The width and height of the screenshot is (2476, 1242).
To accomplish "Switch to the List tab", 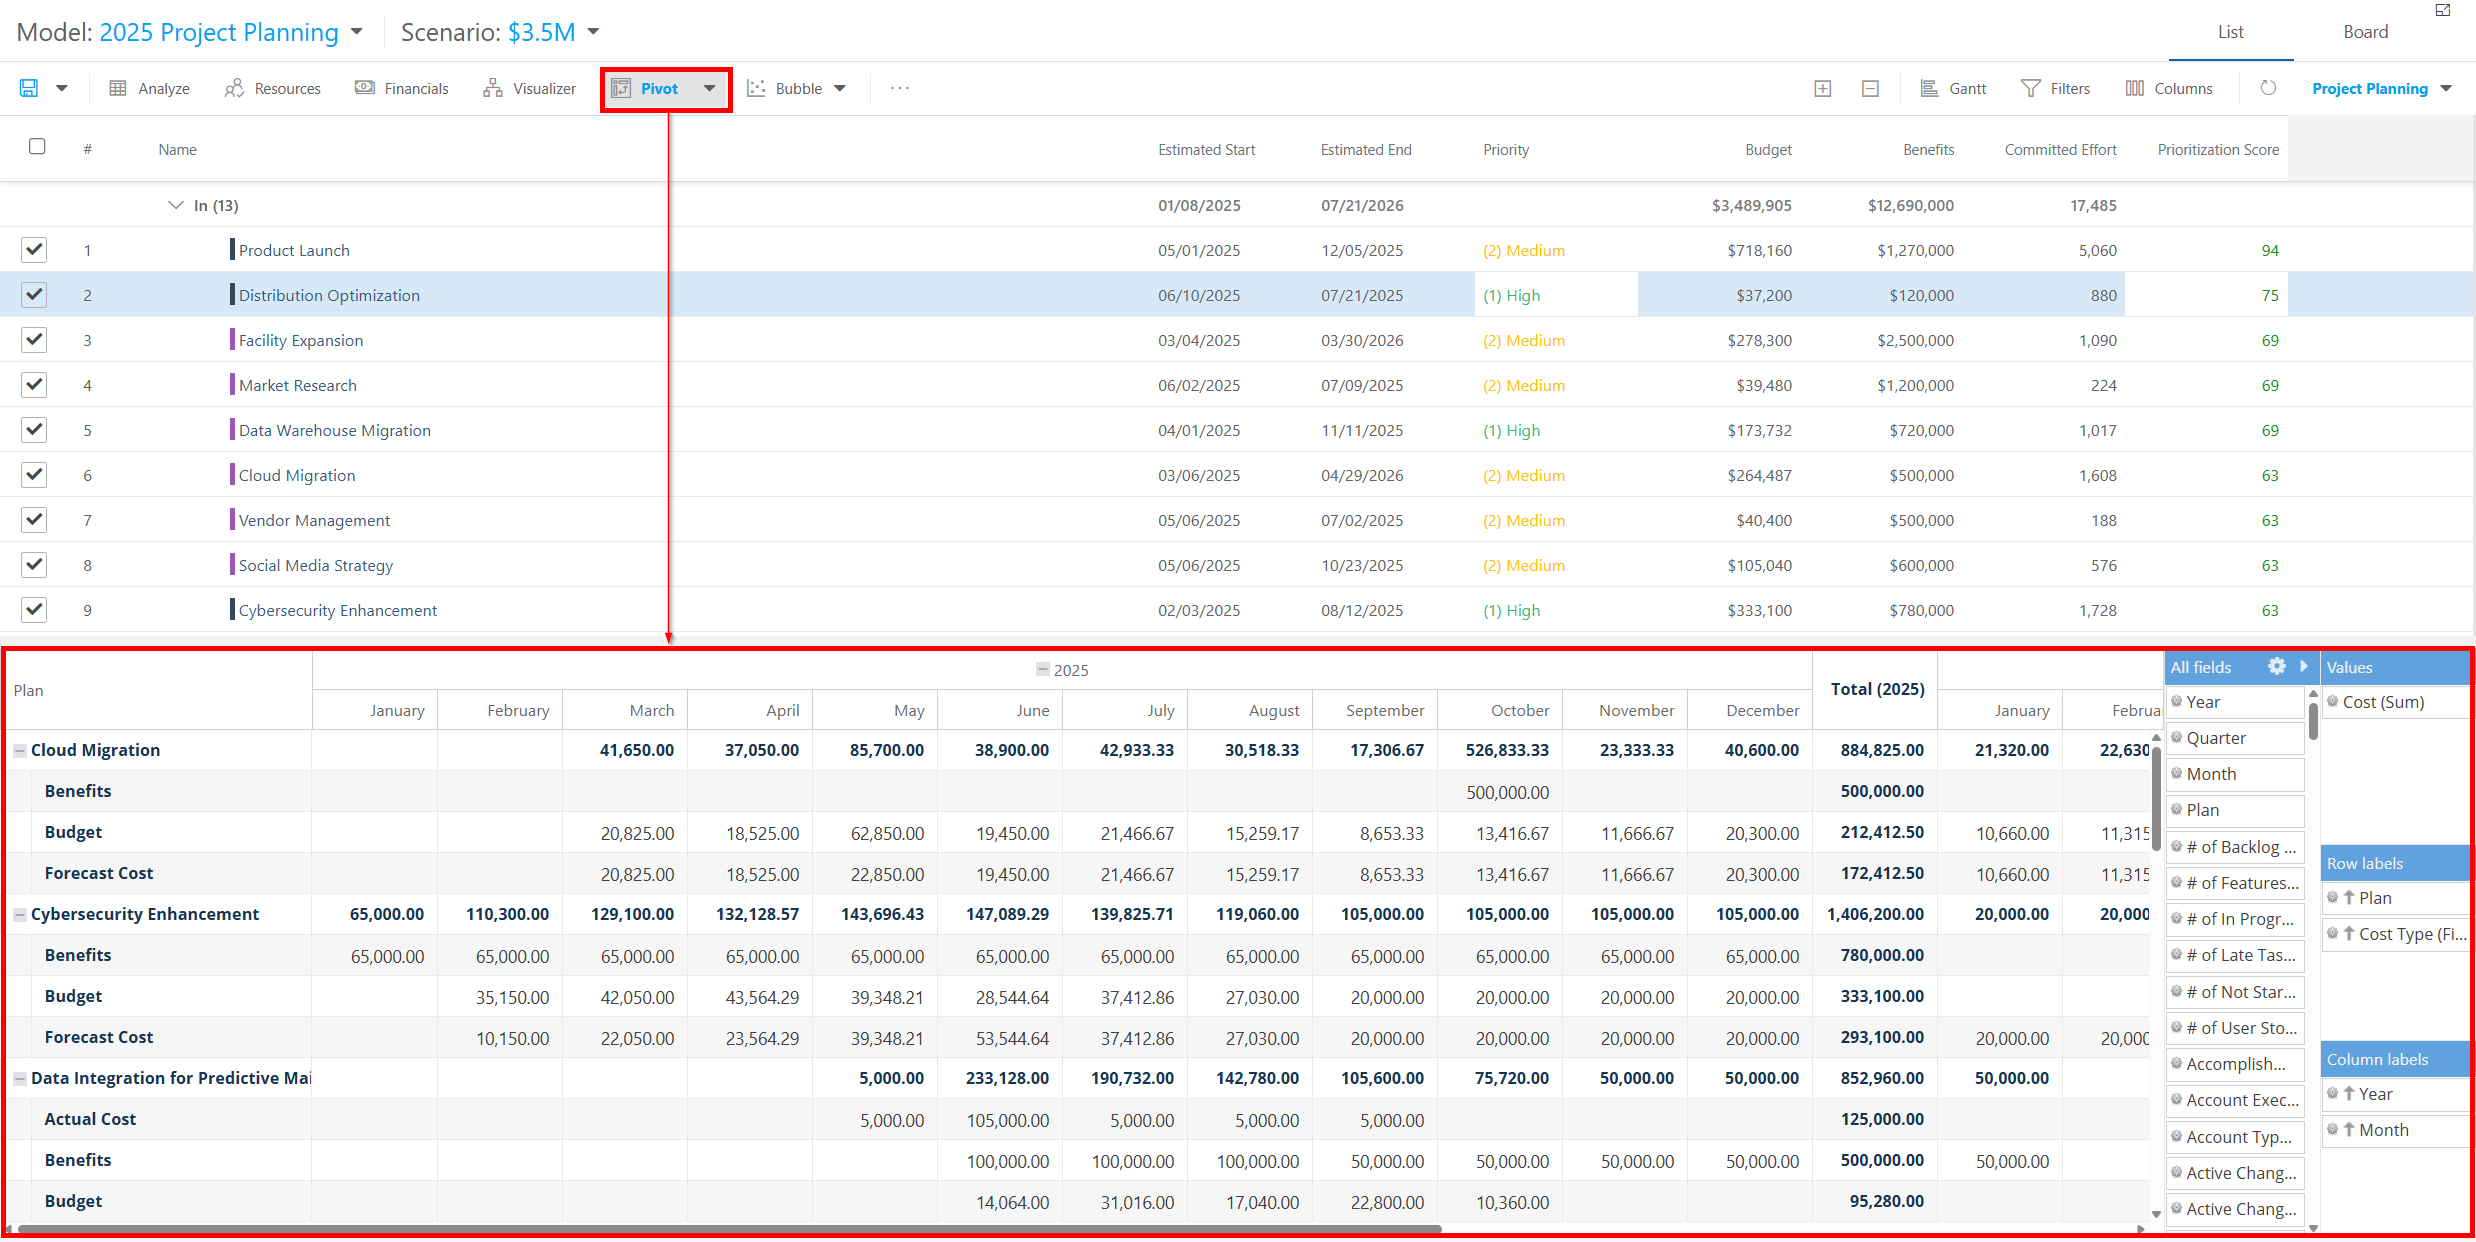I will tap(2230, 32).
